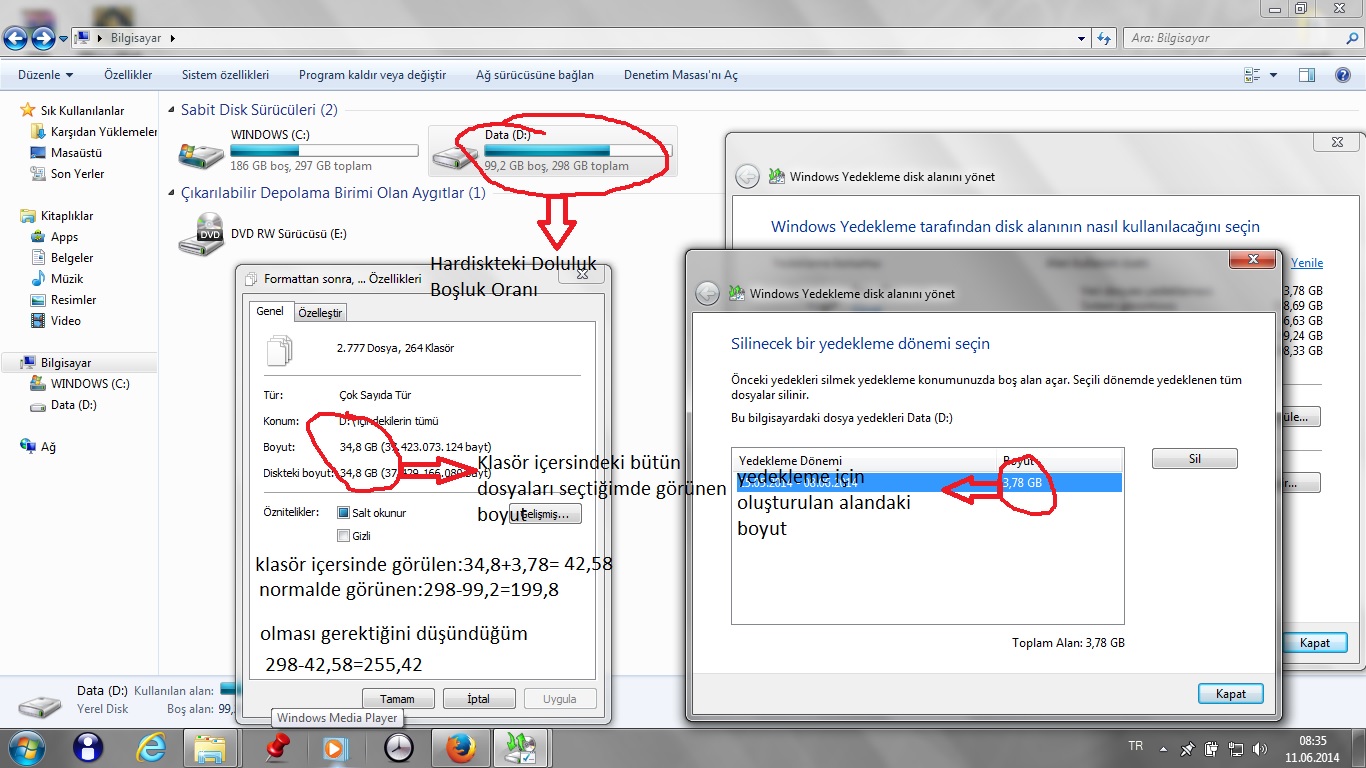Select 'Ağ sürücüsüne bağlan' in the toolbar

pyautogui.click(x=534, y=75)
